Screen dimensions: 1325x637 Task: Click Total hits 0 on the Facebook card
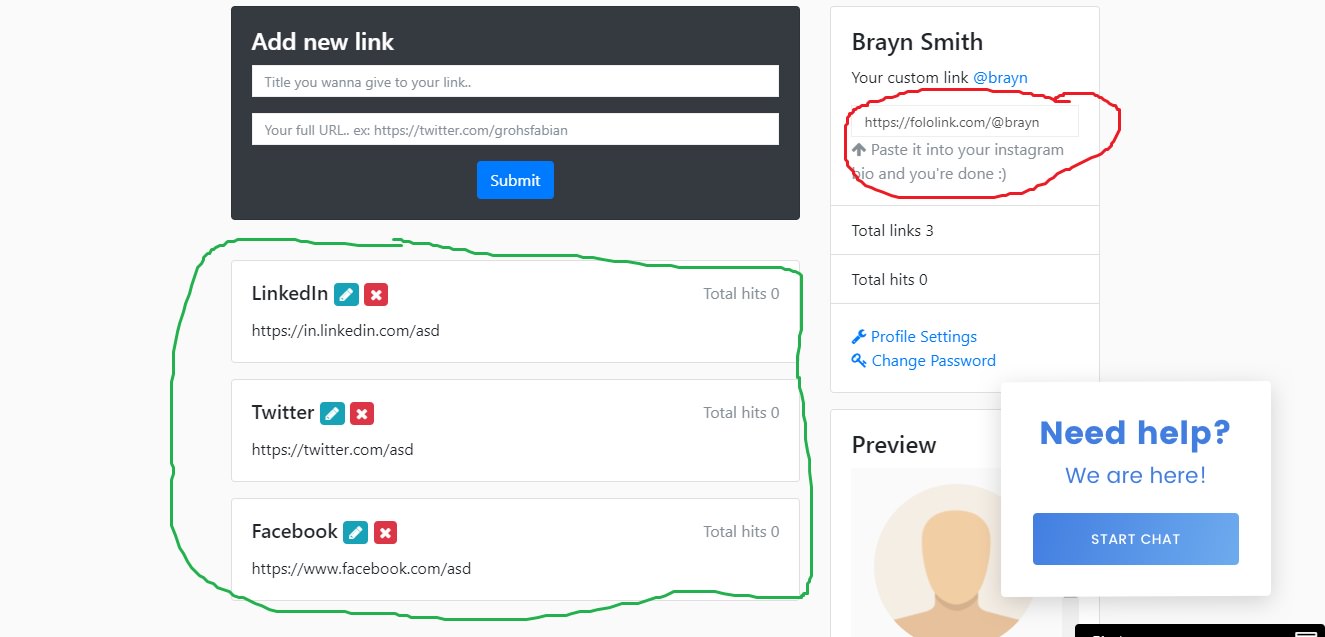(x=741, y=532)
